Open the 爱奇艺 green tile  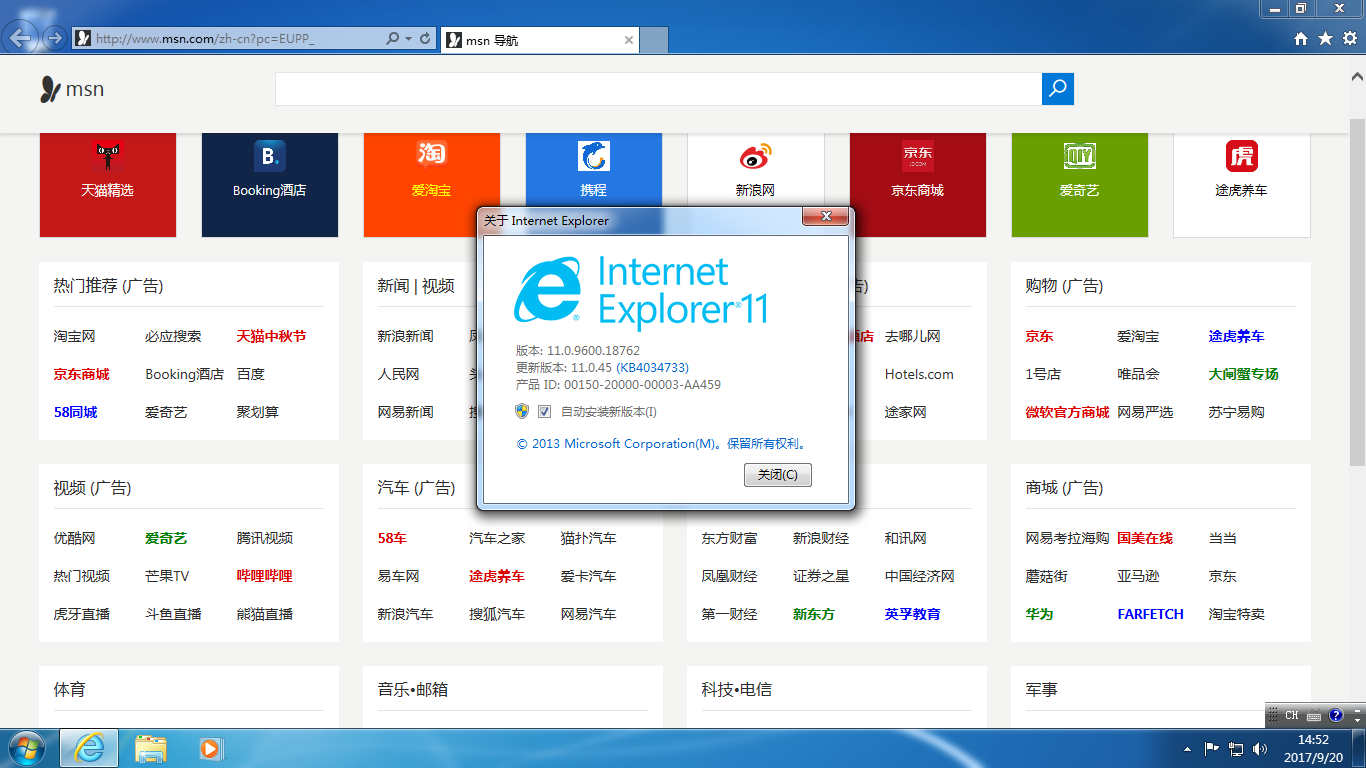[x=1080, y=185]
